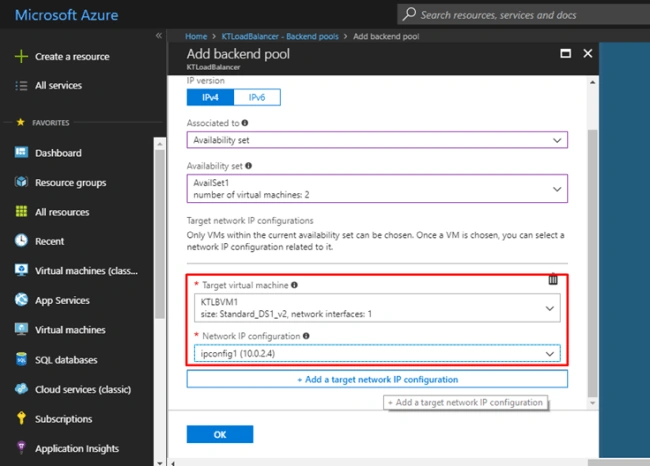This screenshot has height=466, width=650.
Task: Go to Home breadcrumb
Action: click(196, 36)
